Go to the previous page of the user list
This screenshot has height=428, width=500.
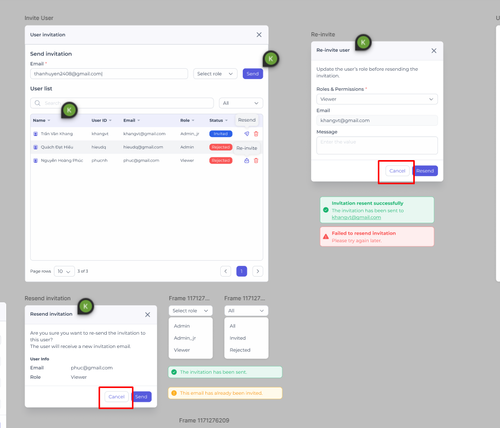click(x=226, y=271)
